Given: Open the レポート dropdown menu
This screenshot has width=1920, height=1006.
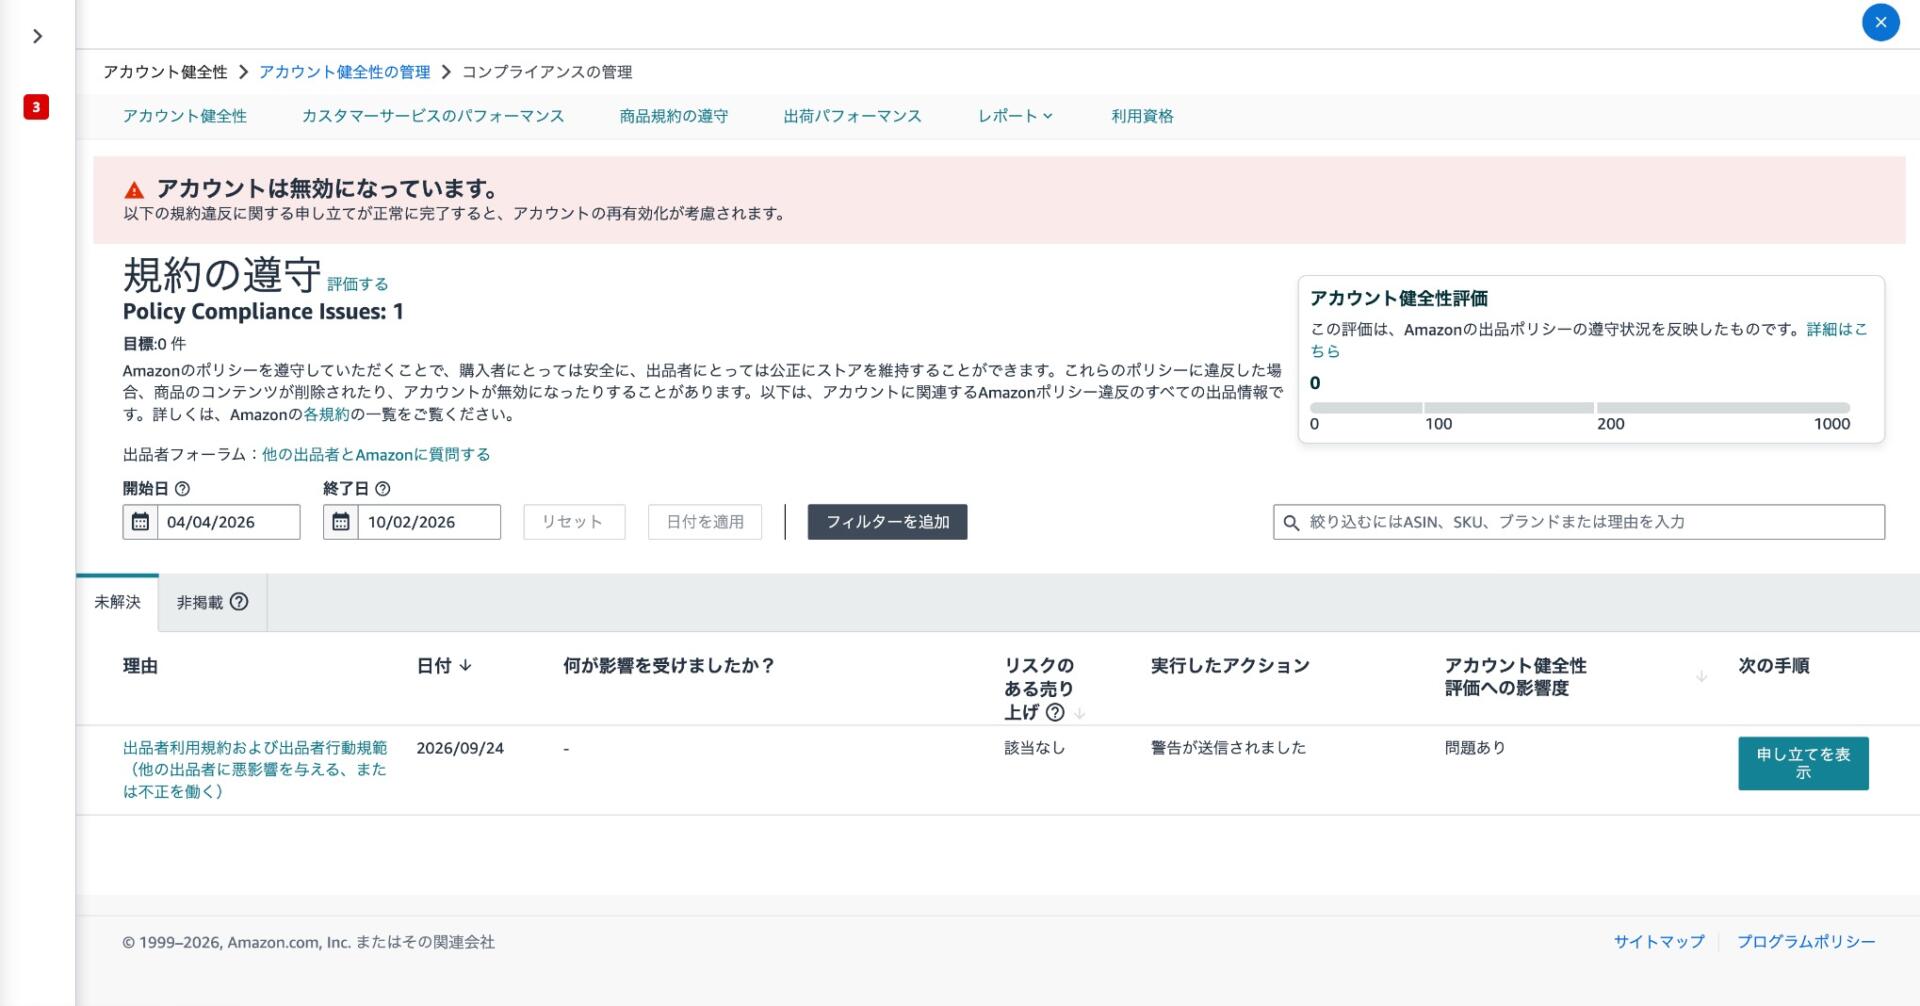Looking at the screenshot, I should tap(1015, 116).
